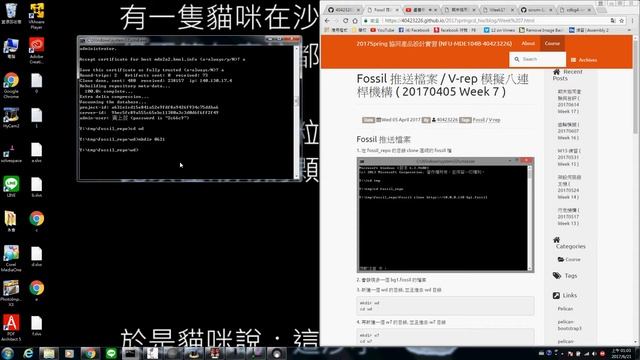This screenshot has height=360, width=640.
Task: Open the Week 15 recent post
Action: click(x=568, y=157)
